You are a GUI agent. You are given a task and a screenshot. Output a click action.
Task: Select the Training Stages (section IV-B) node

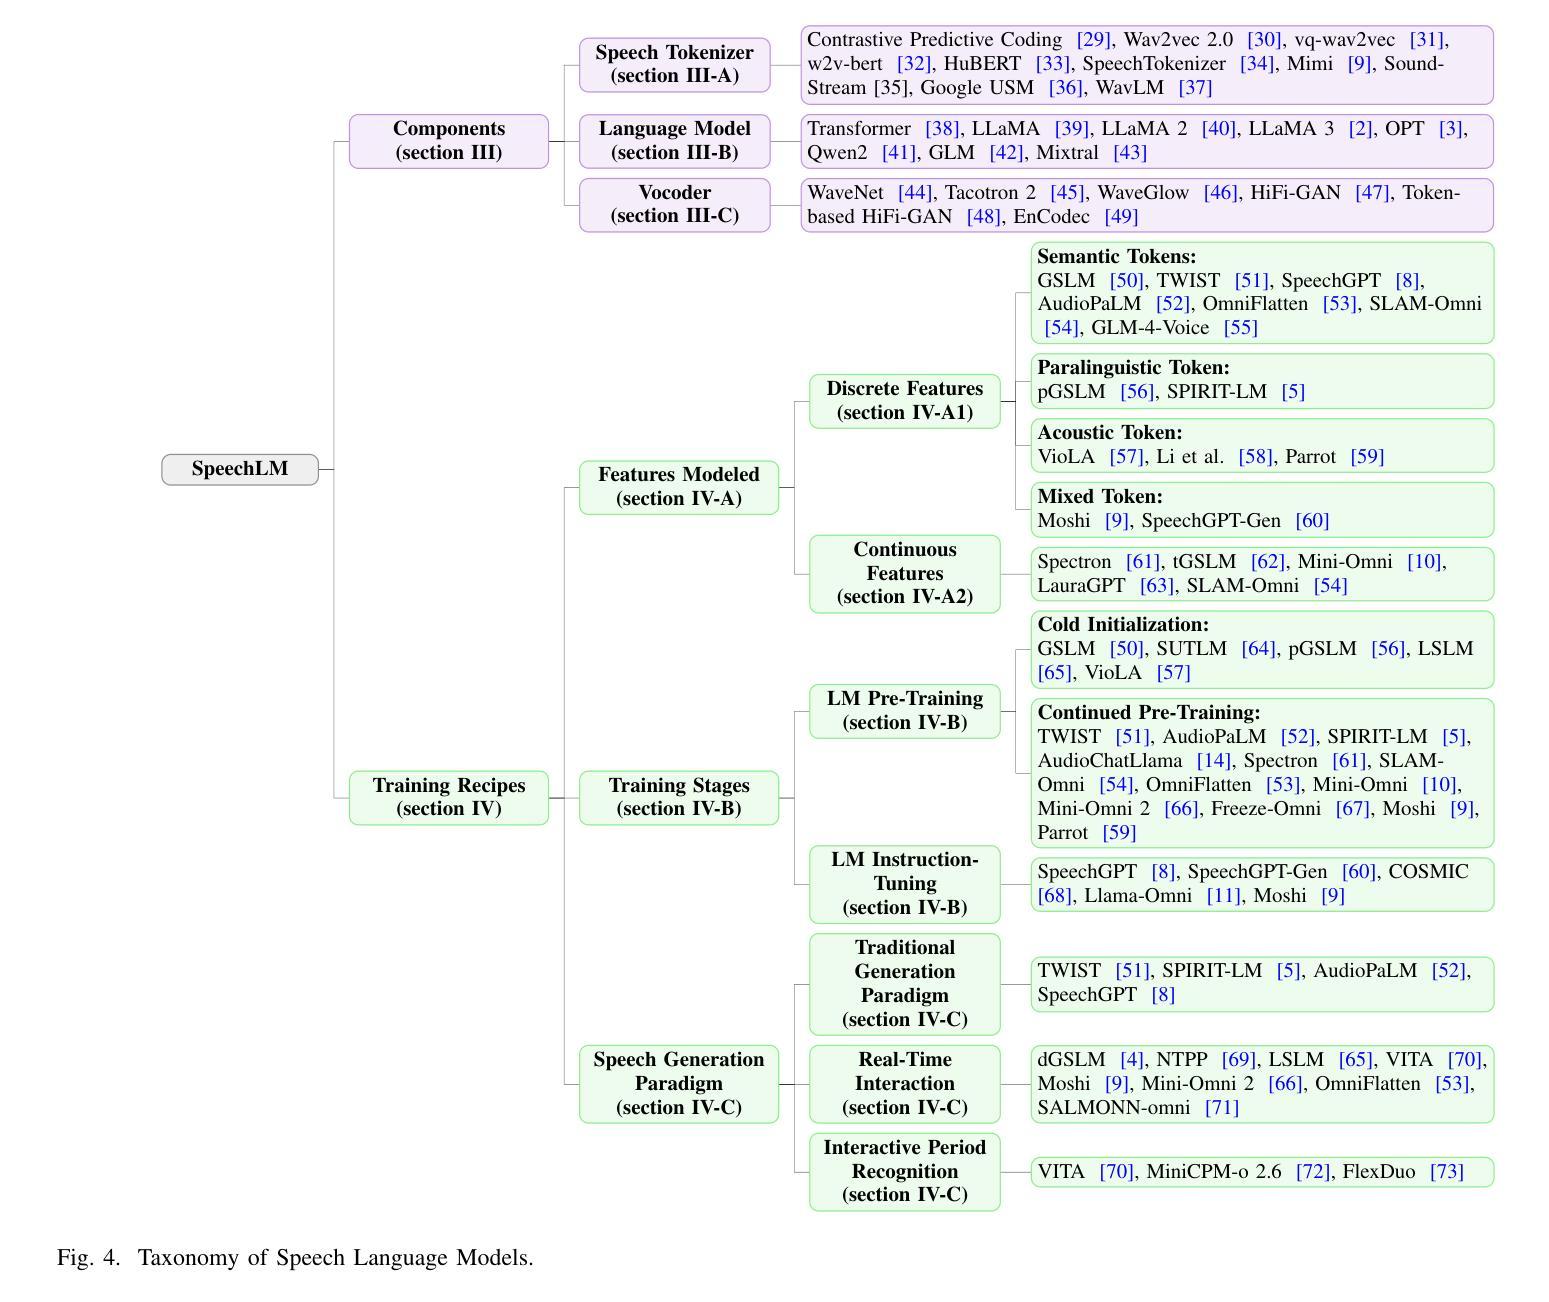[679, 797]
